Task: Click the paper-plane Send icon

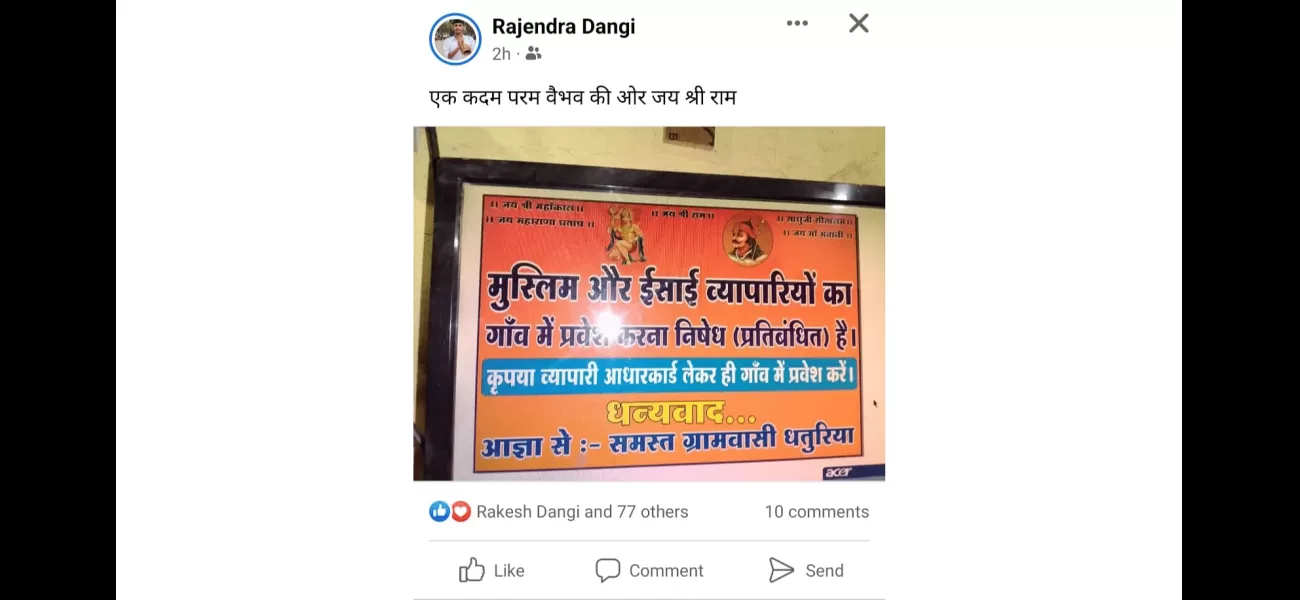Action: (781, 570)
